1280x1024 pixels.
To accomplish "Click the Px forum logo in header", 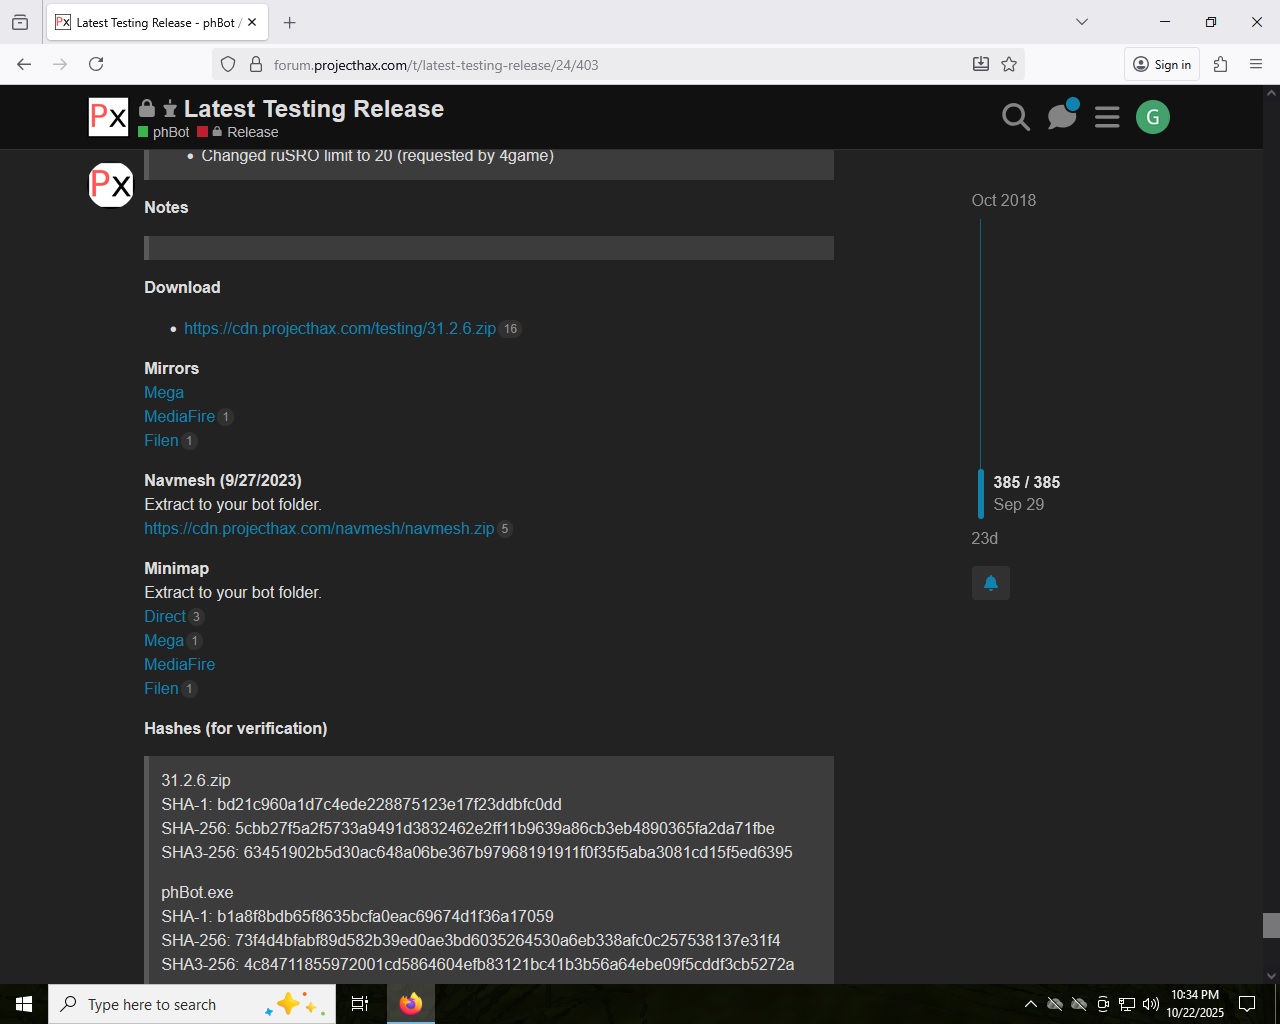I will pyautogui.click(x=108, y=117).
